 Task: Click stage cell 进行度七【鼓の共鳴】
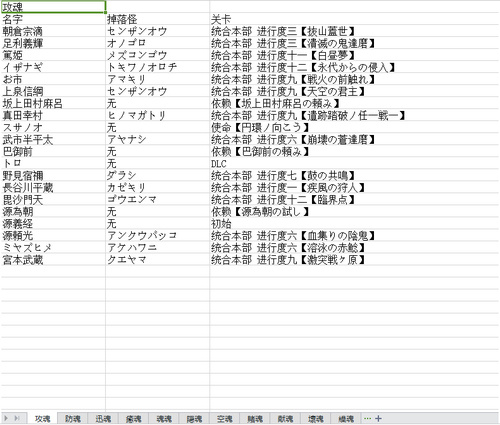coord(355,175)
